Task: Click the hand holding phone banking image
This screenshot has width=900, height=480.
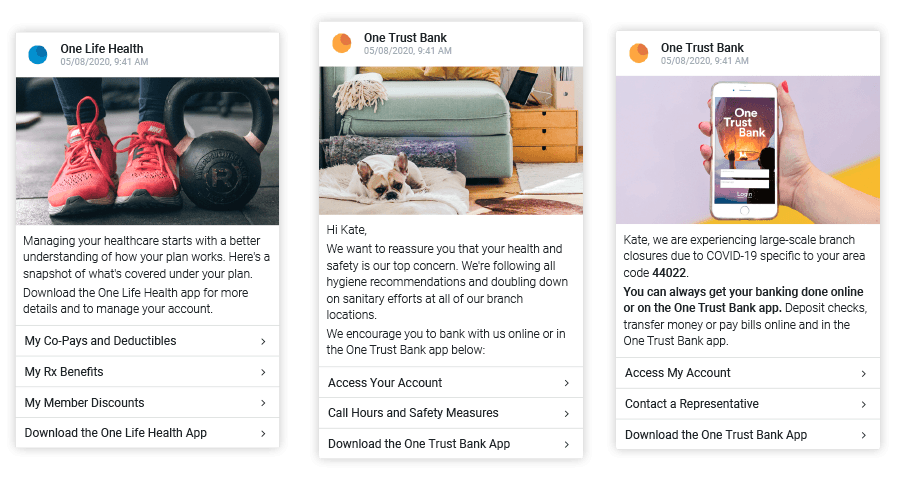Action: click(747, 150)
